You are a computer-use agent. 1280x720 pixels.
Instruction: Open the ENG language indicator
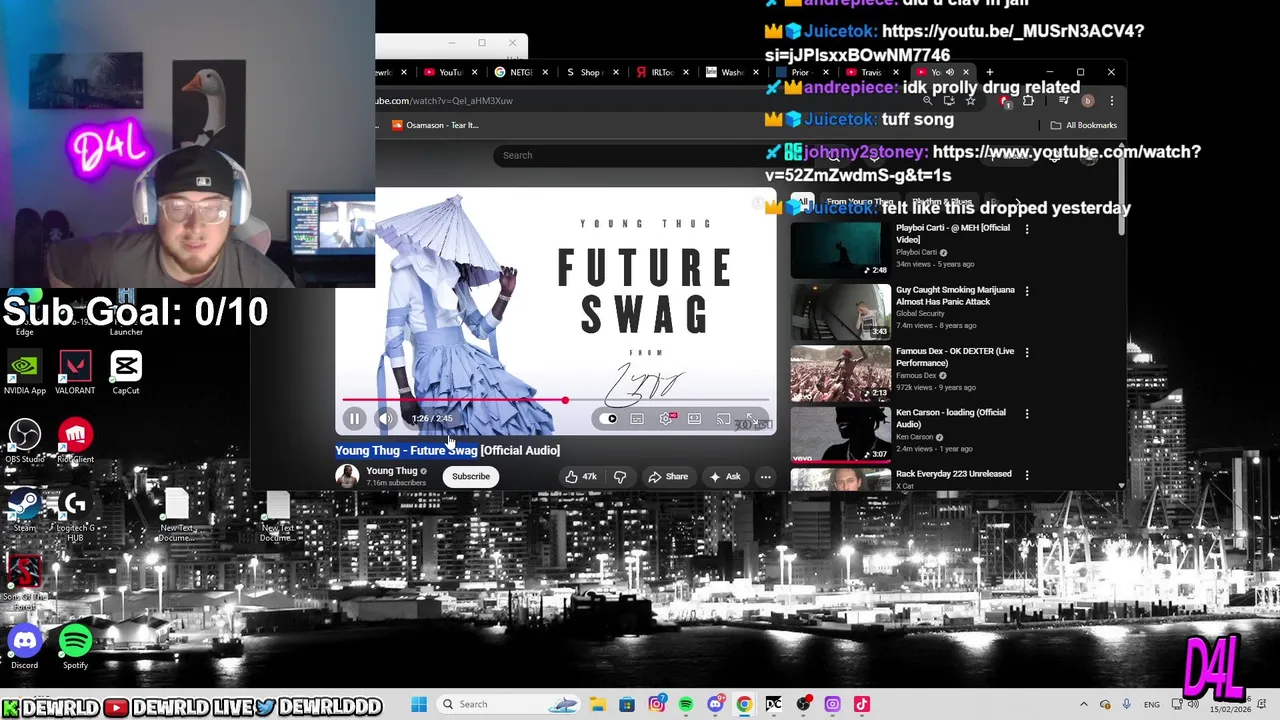(1152, 704)
